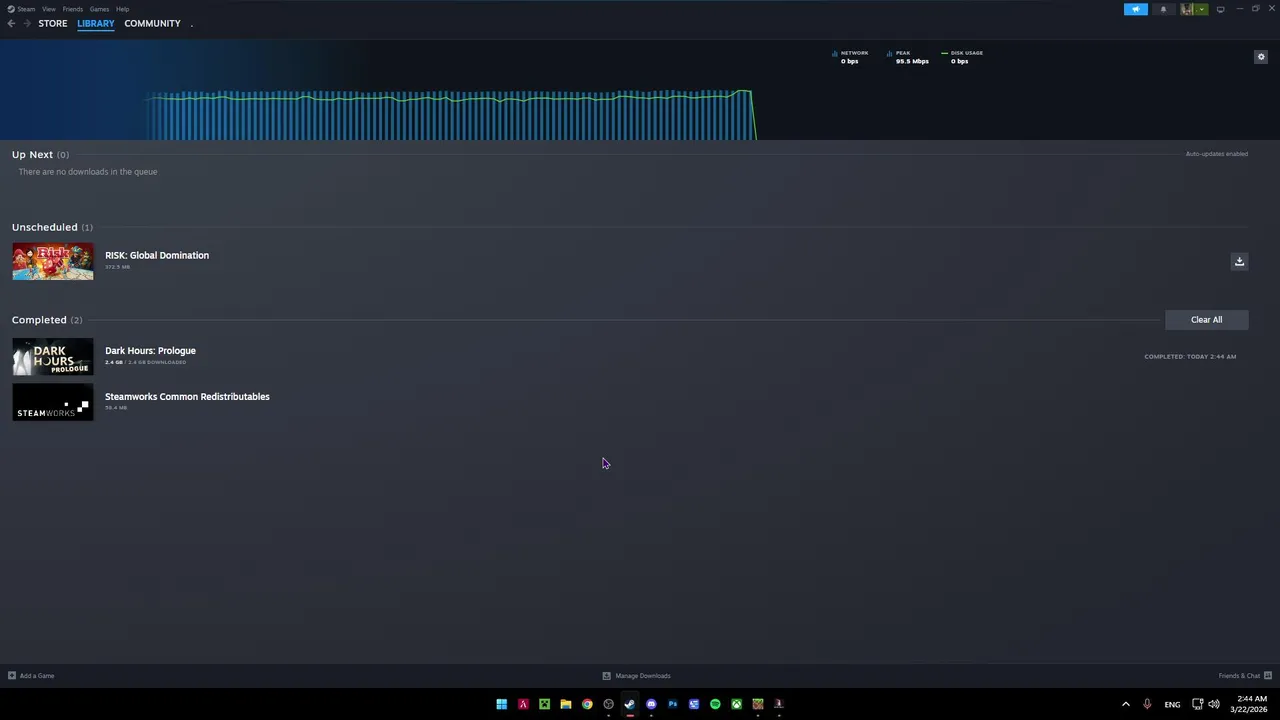Viewport: 1280px width, 720px height.
Task: Click the NETWORK 0 bps stat
Action: click(850, 57)
